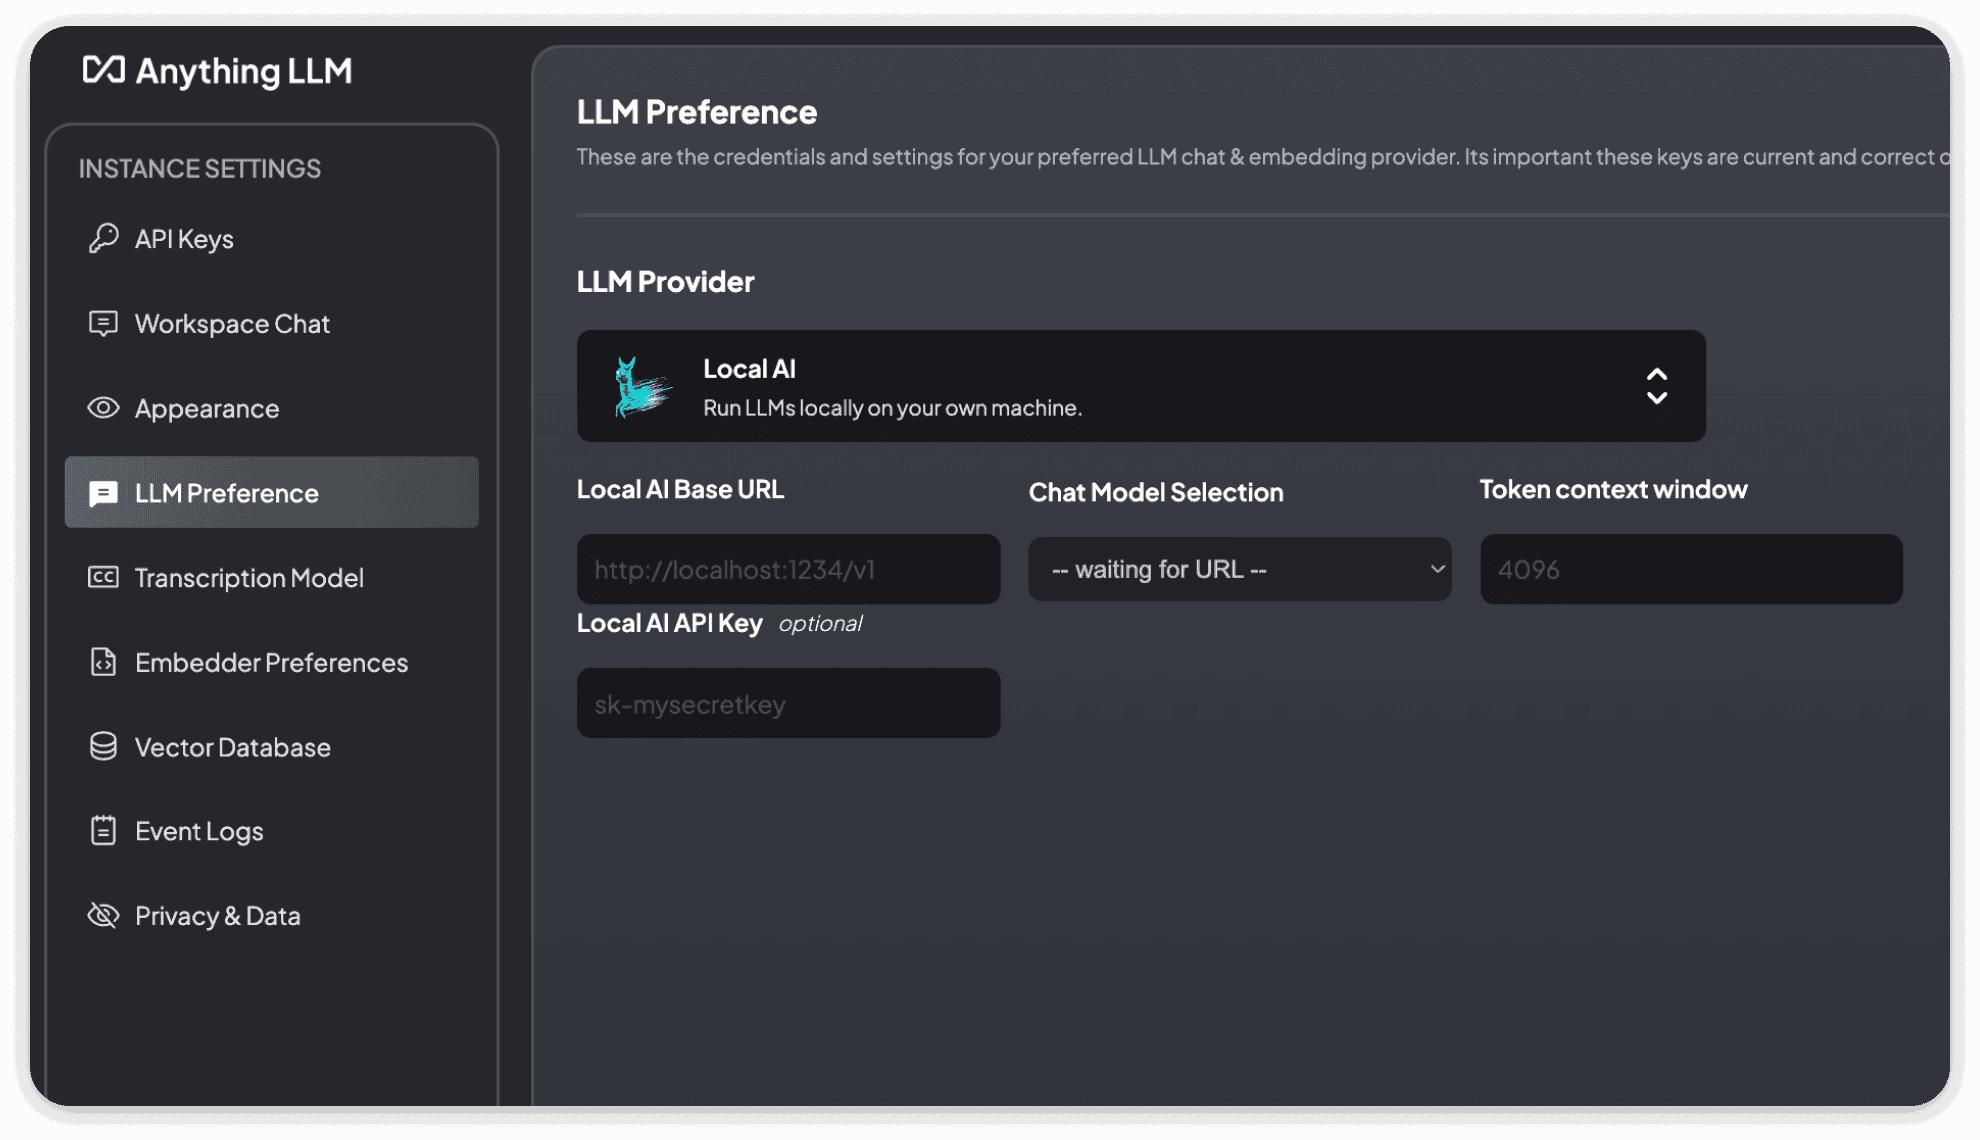Click the Privacy & Data crossed-eye icon

click(x=103, y=915)
